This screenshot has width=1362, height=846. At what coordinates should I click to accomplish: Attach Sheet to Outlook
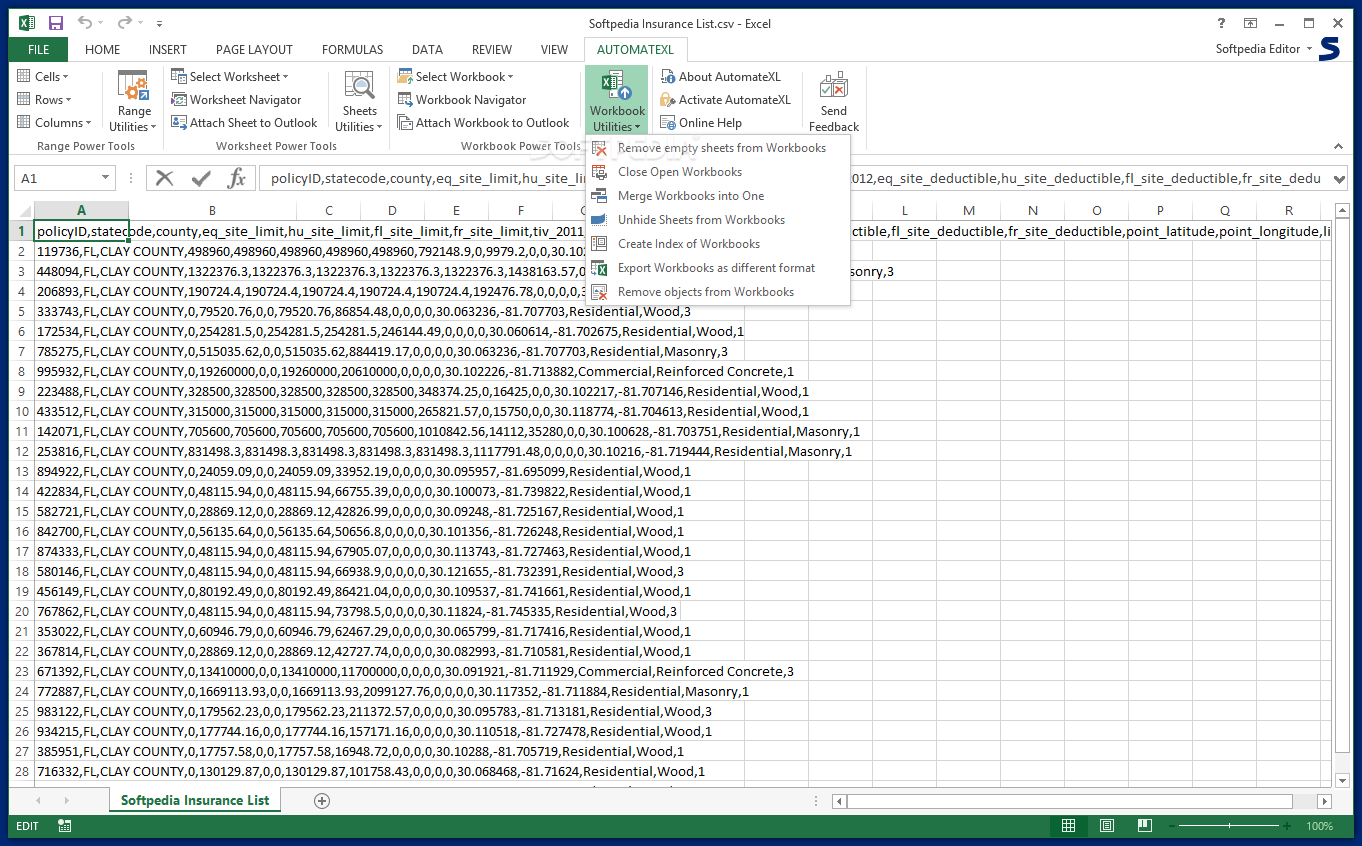244,123
